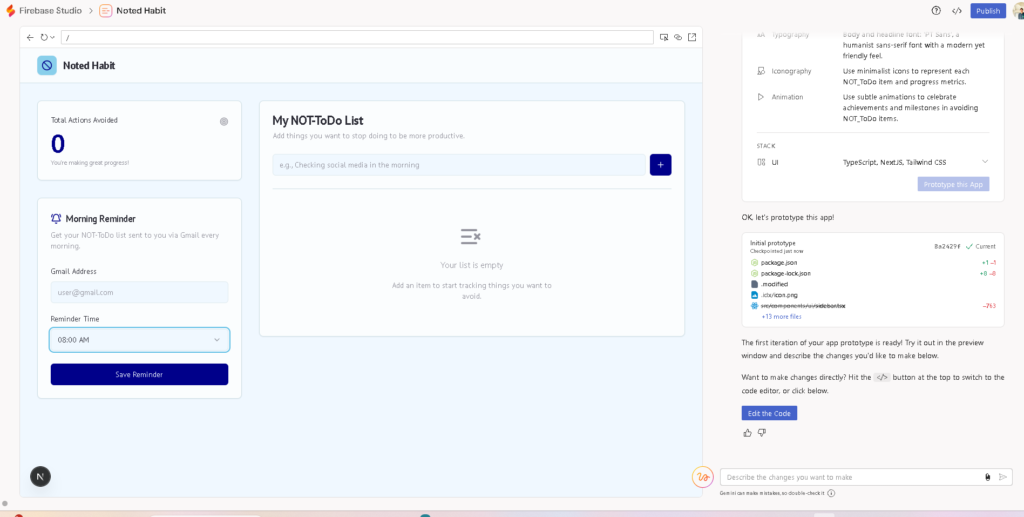1024x517 pixels.
Task: Send the prompt with arrow icon
Action: tap(1004, 477)
